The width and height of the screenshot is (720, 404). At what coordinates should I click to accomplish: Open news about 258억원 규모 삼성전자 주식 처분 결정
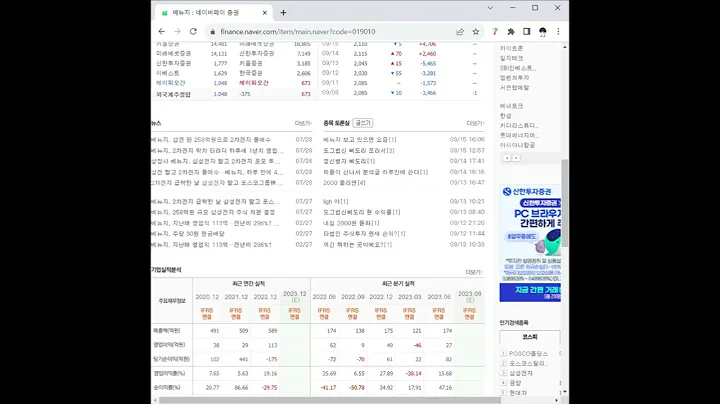click(x=213, y=212)
